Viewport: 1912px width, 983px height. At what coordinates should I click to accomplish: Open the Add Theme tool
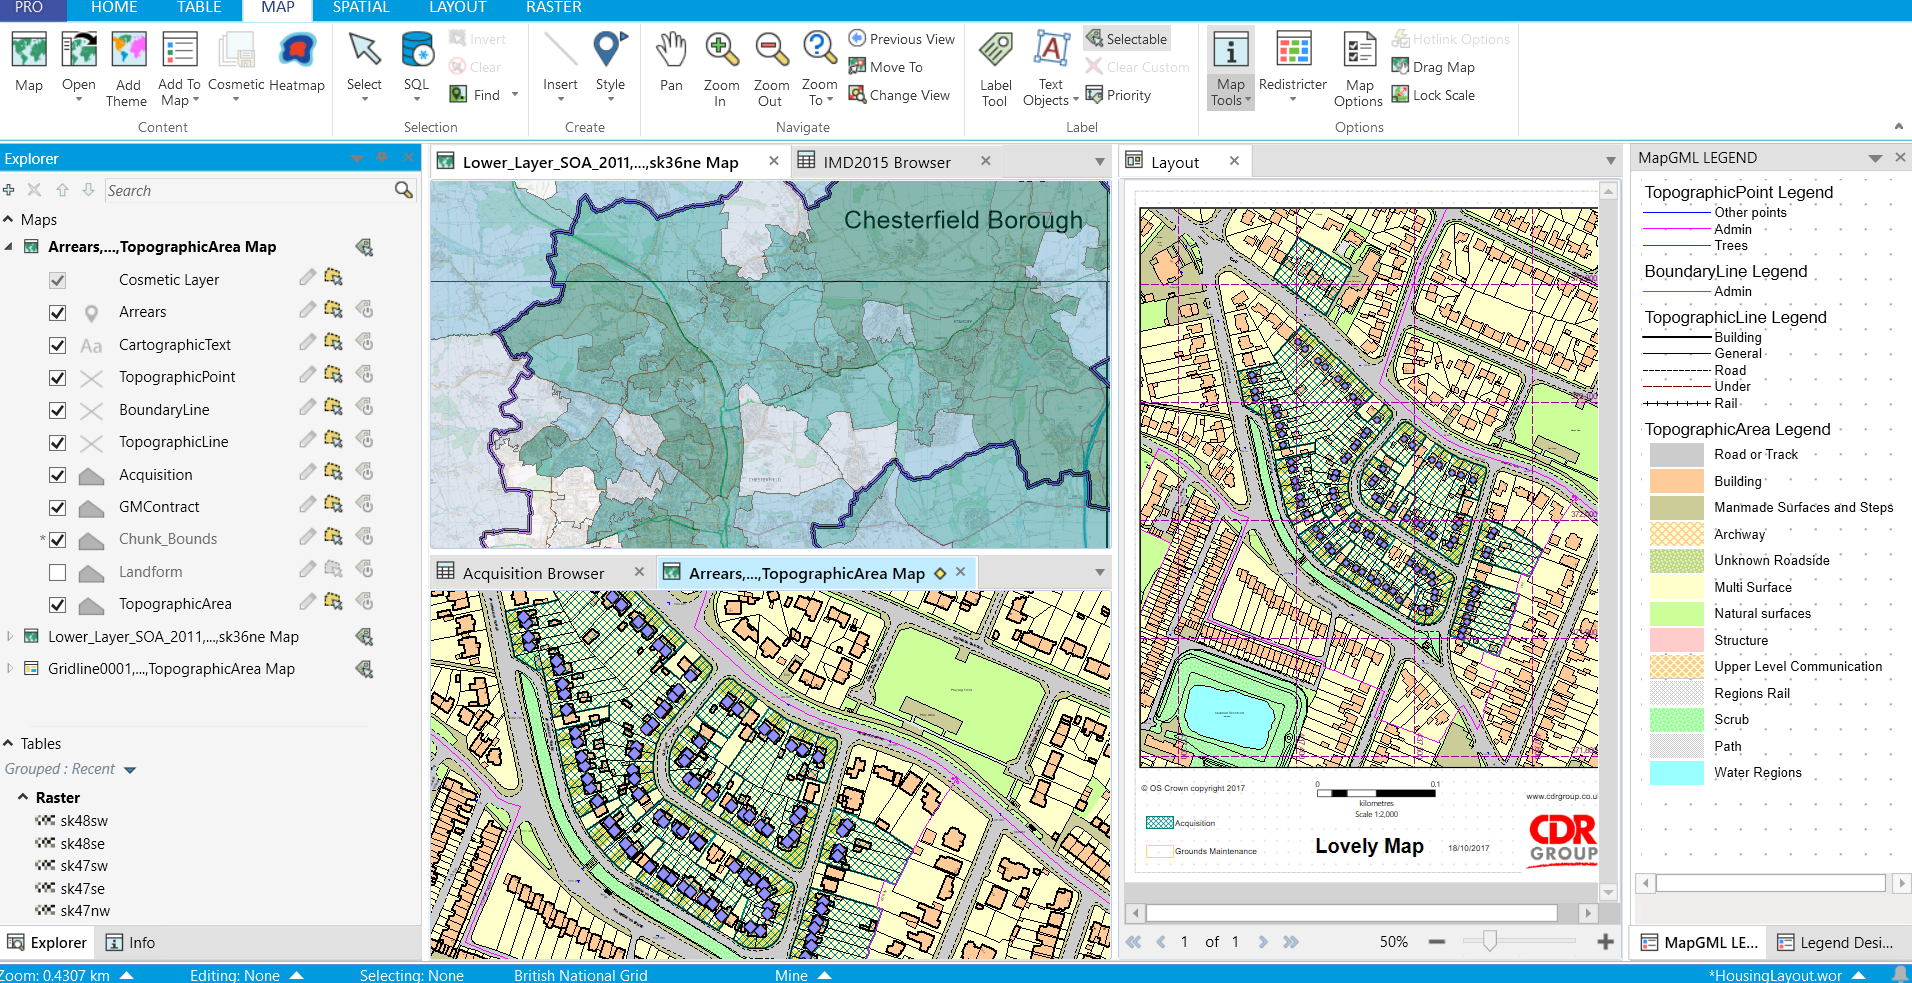coord(127,69)
